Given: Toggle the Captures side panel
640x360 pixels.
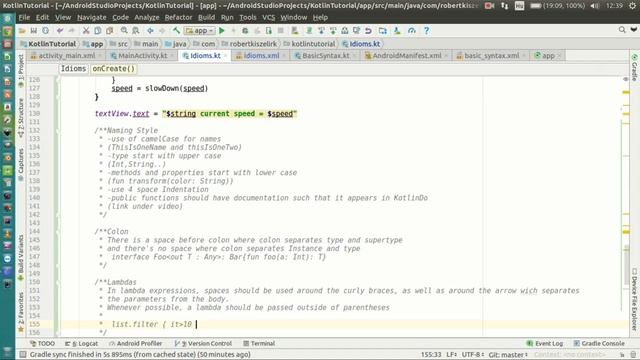Looking at the screenshot, I should pyautogui.click(x=21, y=165).
